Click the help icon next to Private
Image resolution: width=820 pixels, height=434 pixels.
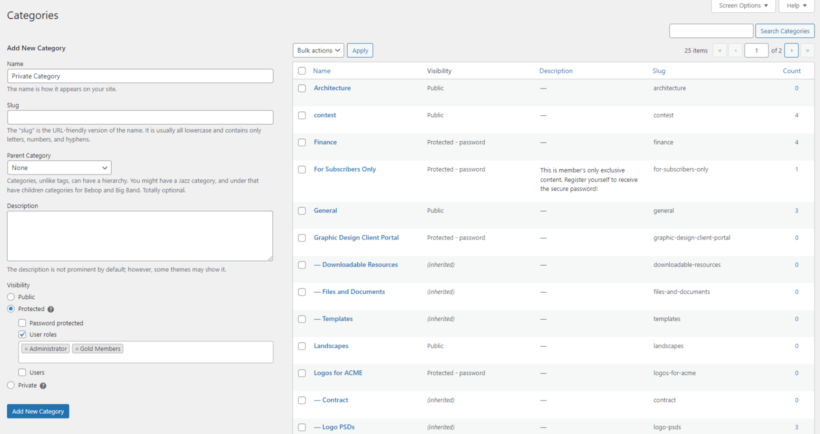[x=43, y=385]
